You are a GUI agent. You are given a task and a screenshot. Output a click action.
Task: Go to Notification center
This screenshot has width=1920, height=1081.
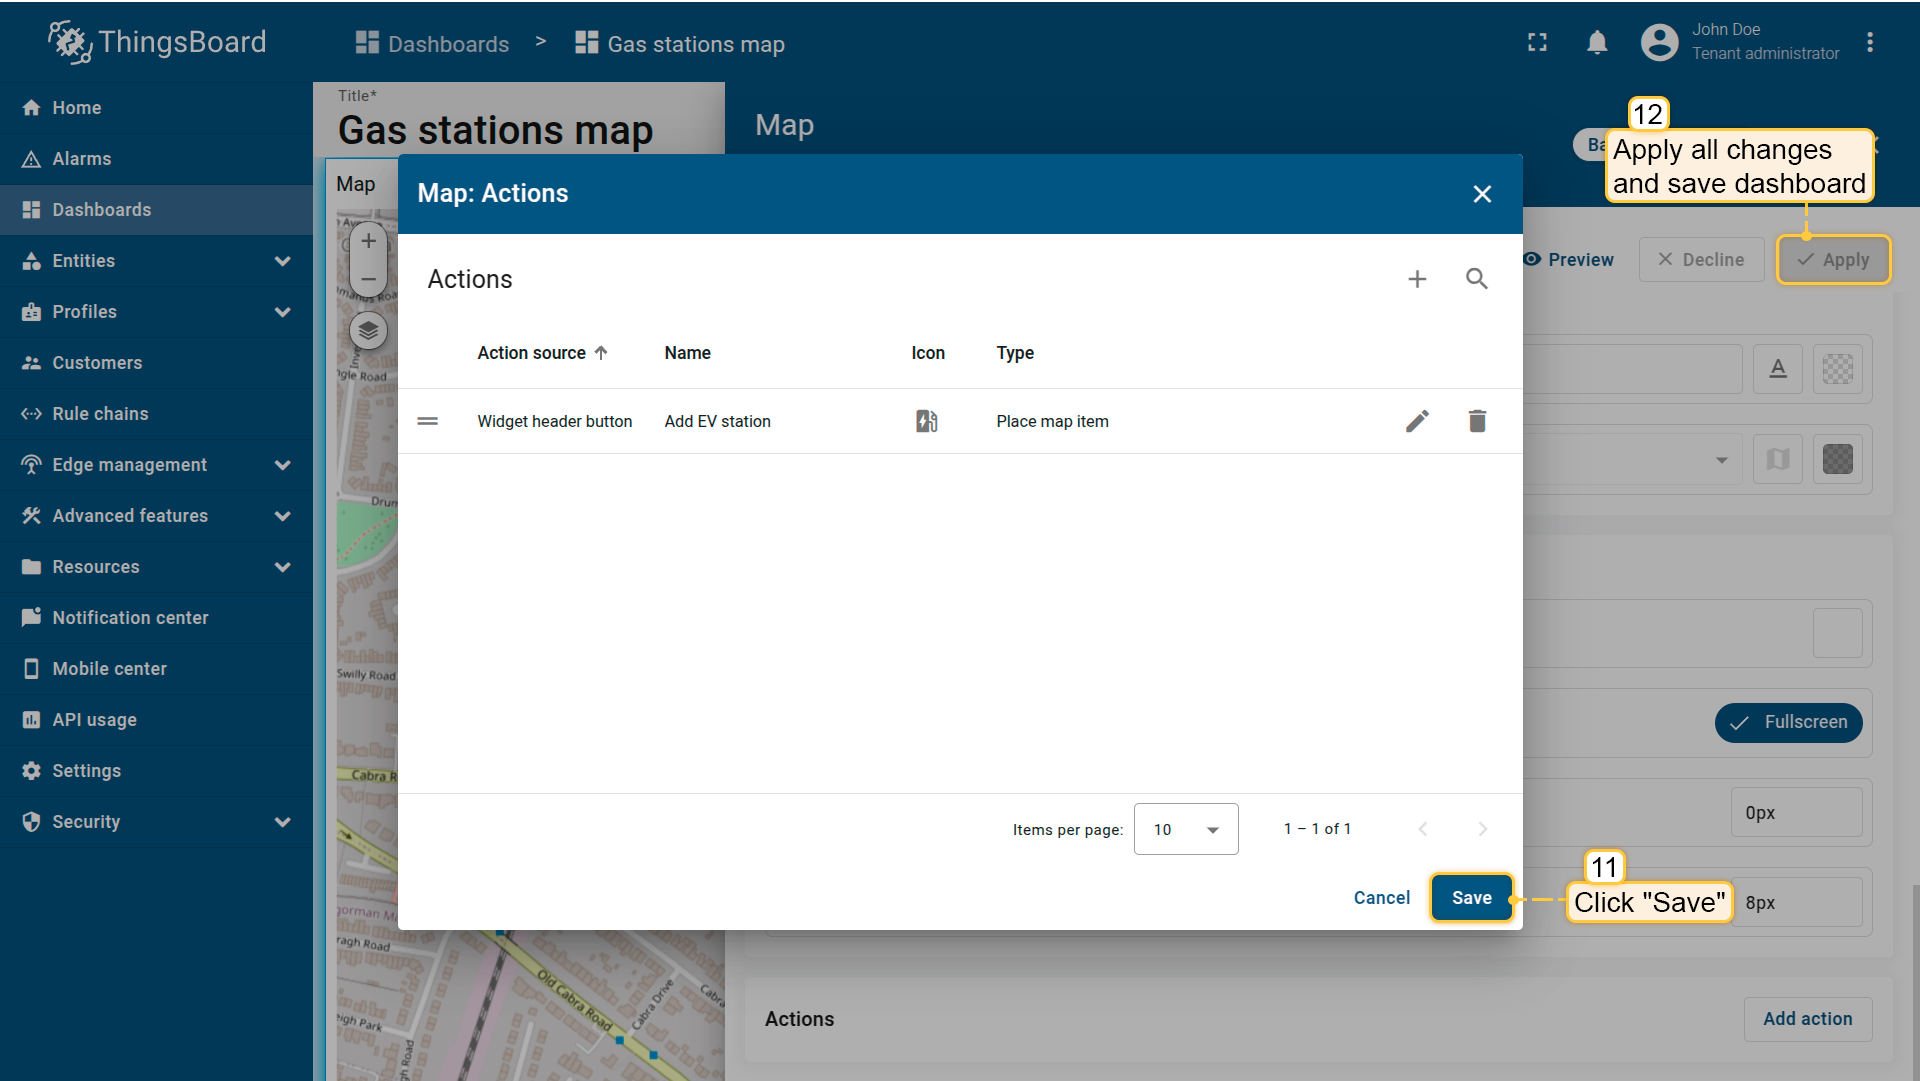(130, 618)
